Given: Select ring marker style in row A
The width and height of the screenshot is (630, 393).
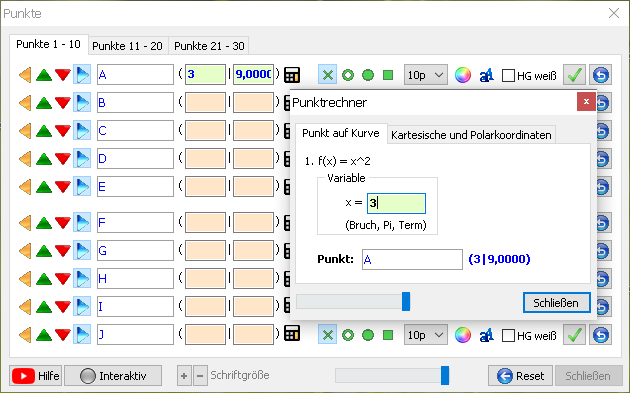Looking at the screenshot, I should click(x=348, y=75).
